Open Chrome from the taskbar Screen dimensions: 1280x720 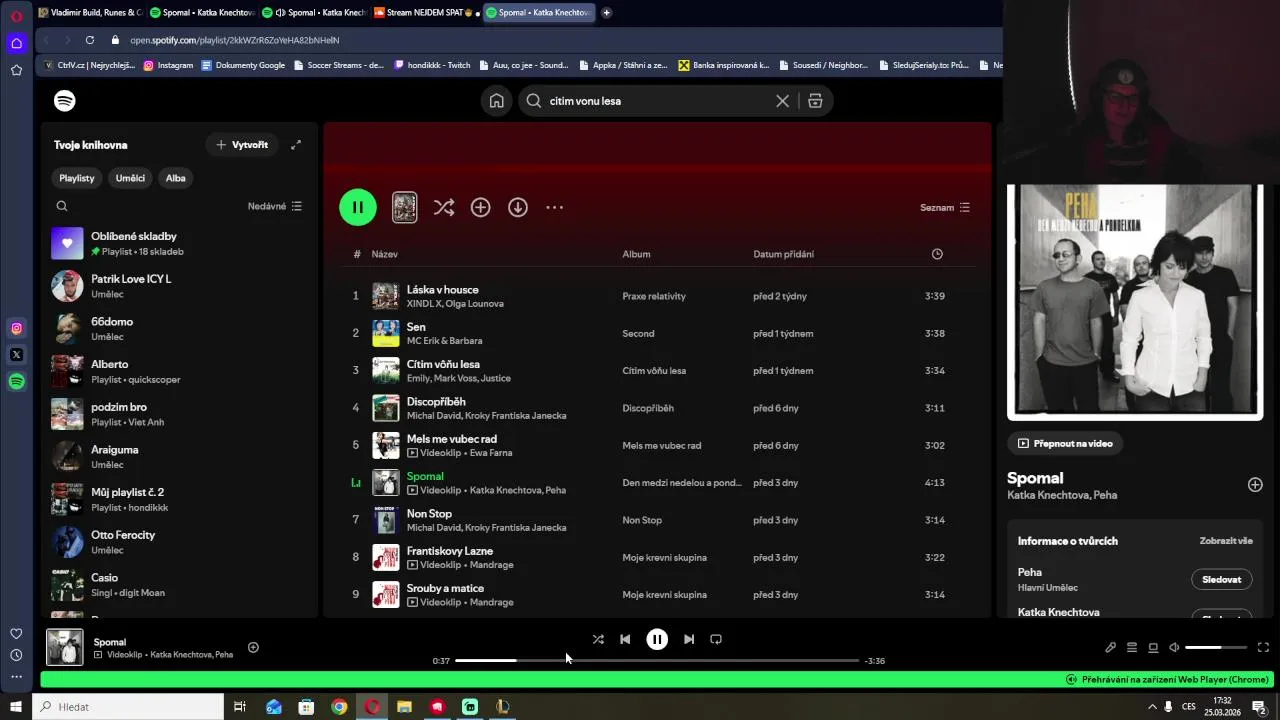click(x=339, y=707)
